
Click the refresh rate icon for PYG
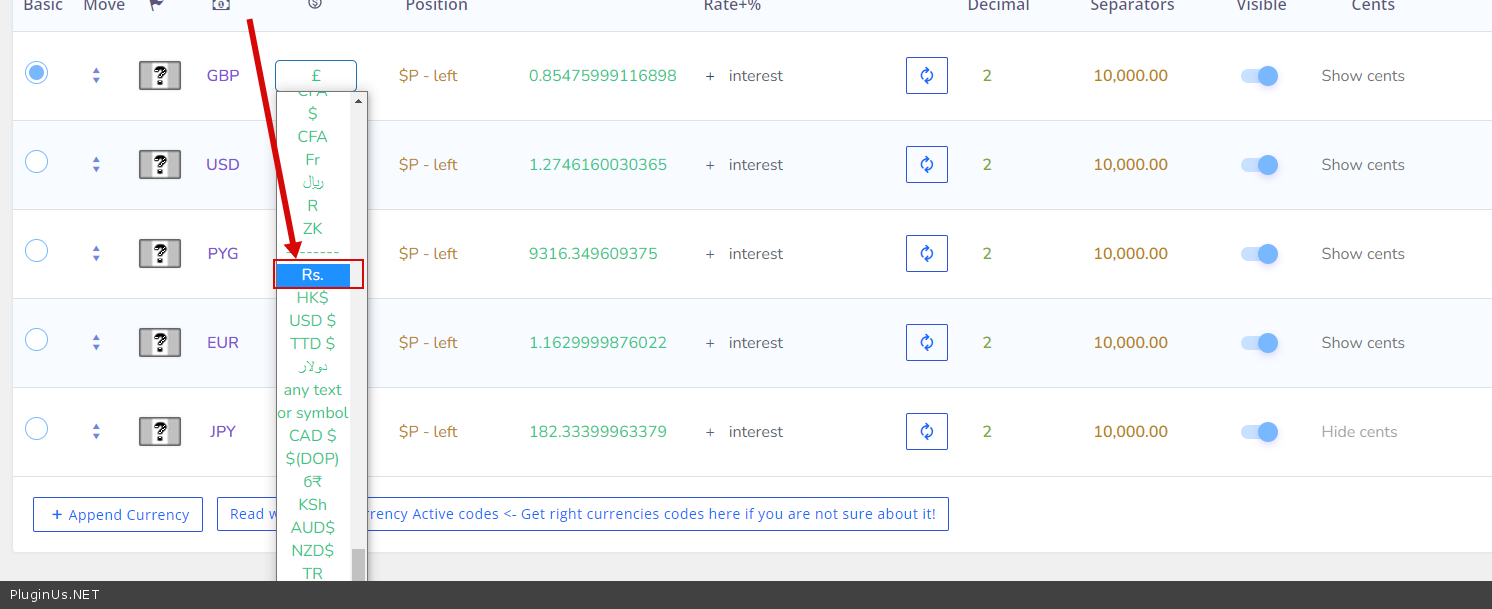(x=926, y=254)
